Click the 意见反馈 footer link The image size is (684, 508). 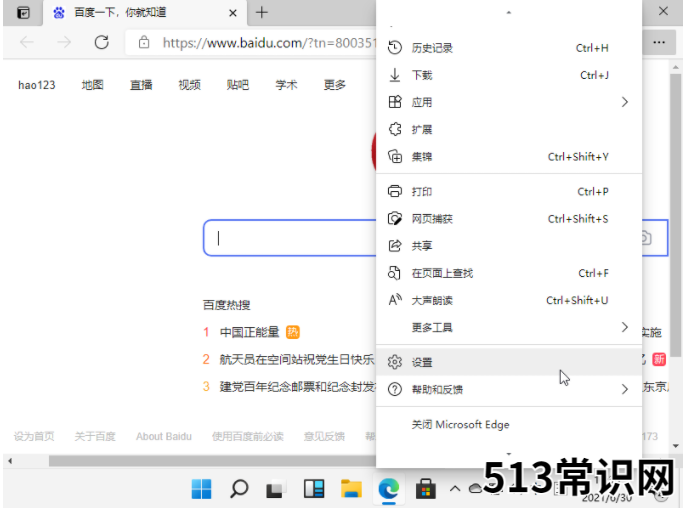(x=324, y=436)
